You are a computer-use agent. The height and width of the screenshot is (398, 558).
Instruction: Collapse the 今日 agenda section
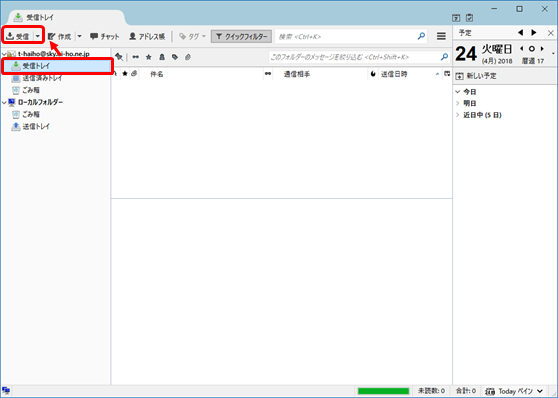pos(458,92)
